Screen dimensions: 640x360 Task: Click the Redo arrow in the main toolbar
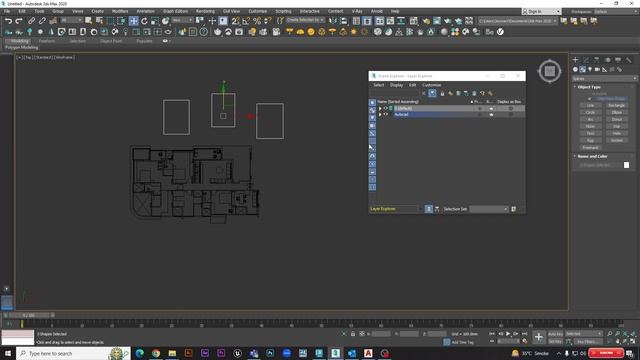[19, 21]
